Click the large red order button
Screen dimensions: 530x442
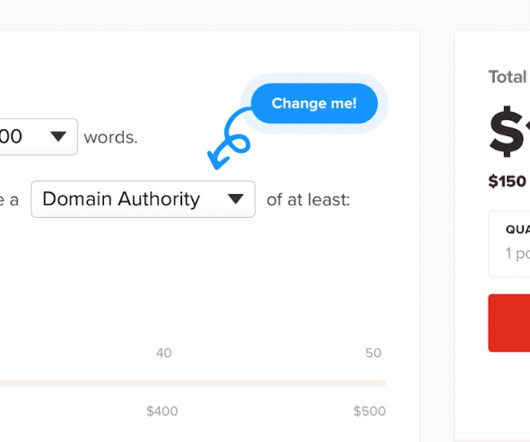click(x=509, y=323)
